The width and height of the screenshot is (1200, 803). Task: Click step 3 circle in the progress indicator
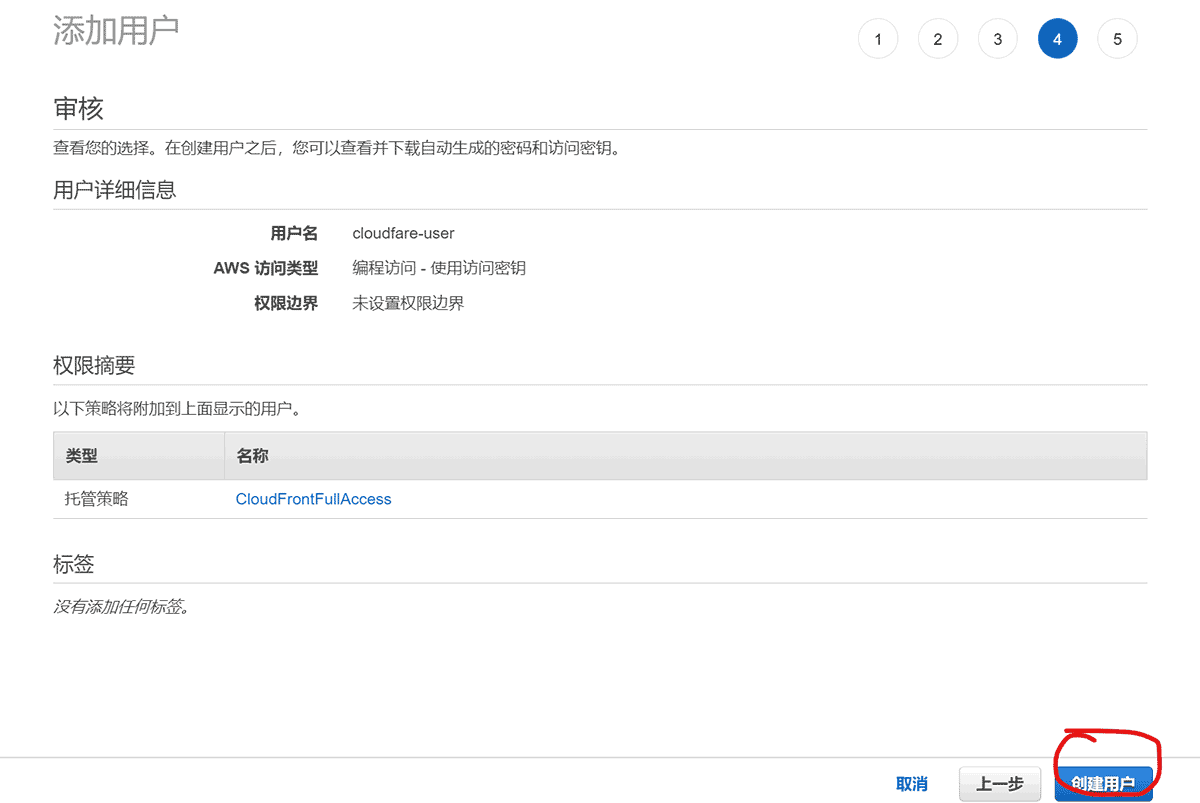tap(997, 38)
